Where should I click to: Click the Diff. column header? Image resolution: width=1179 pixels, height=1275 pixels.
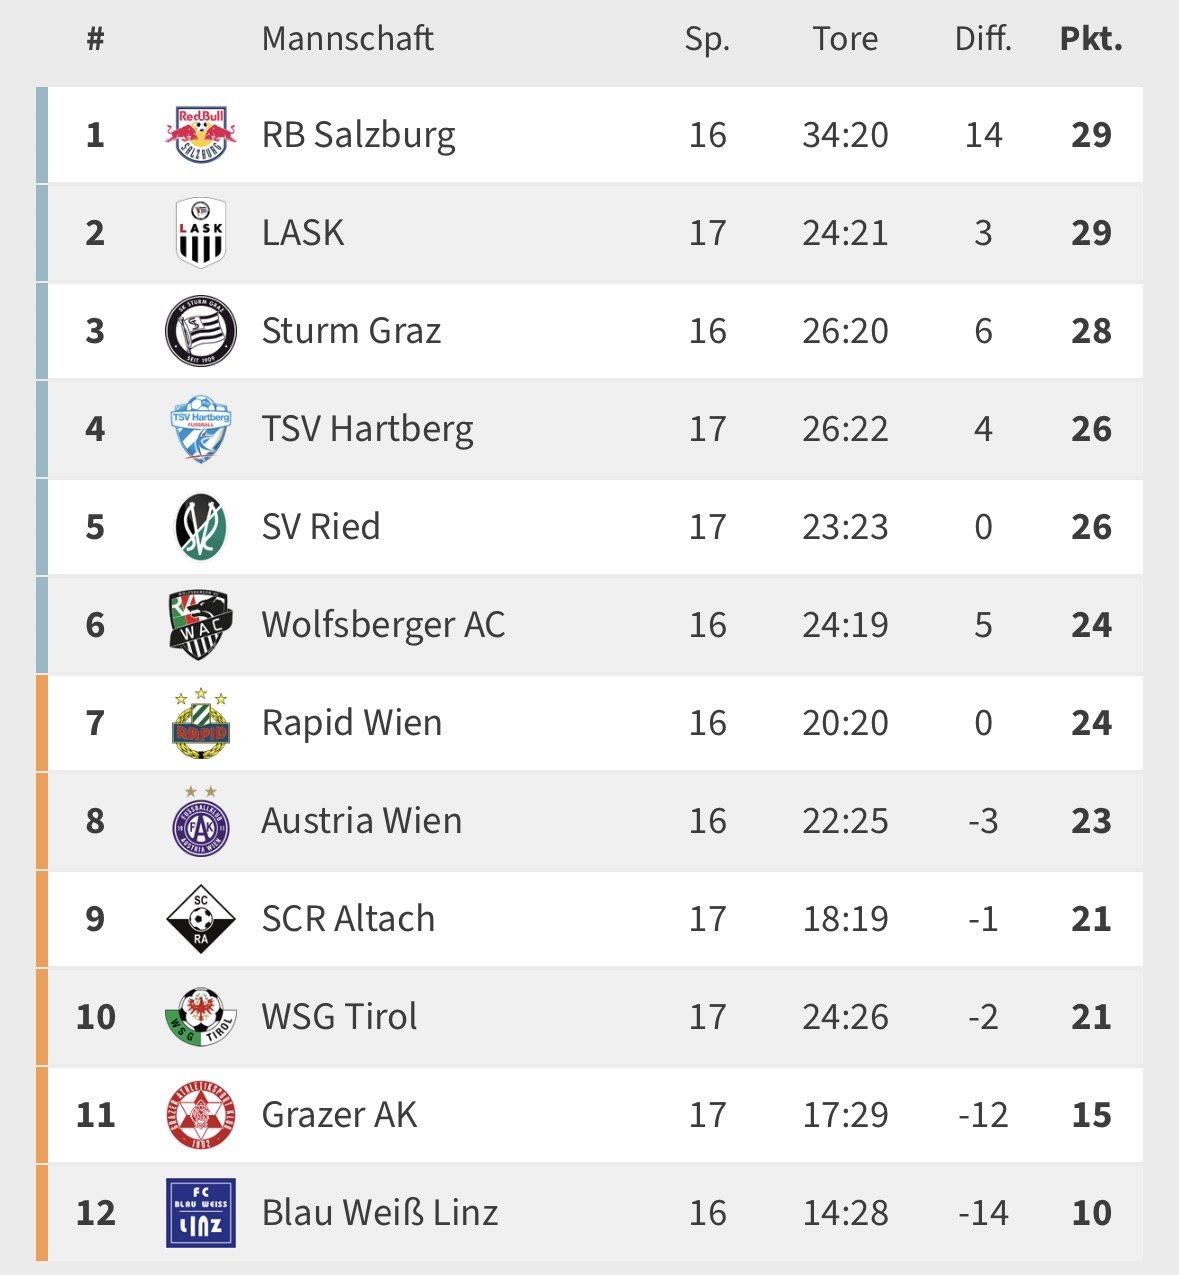point(983,39)
